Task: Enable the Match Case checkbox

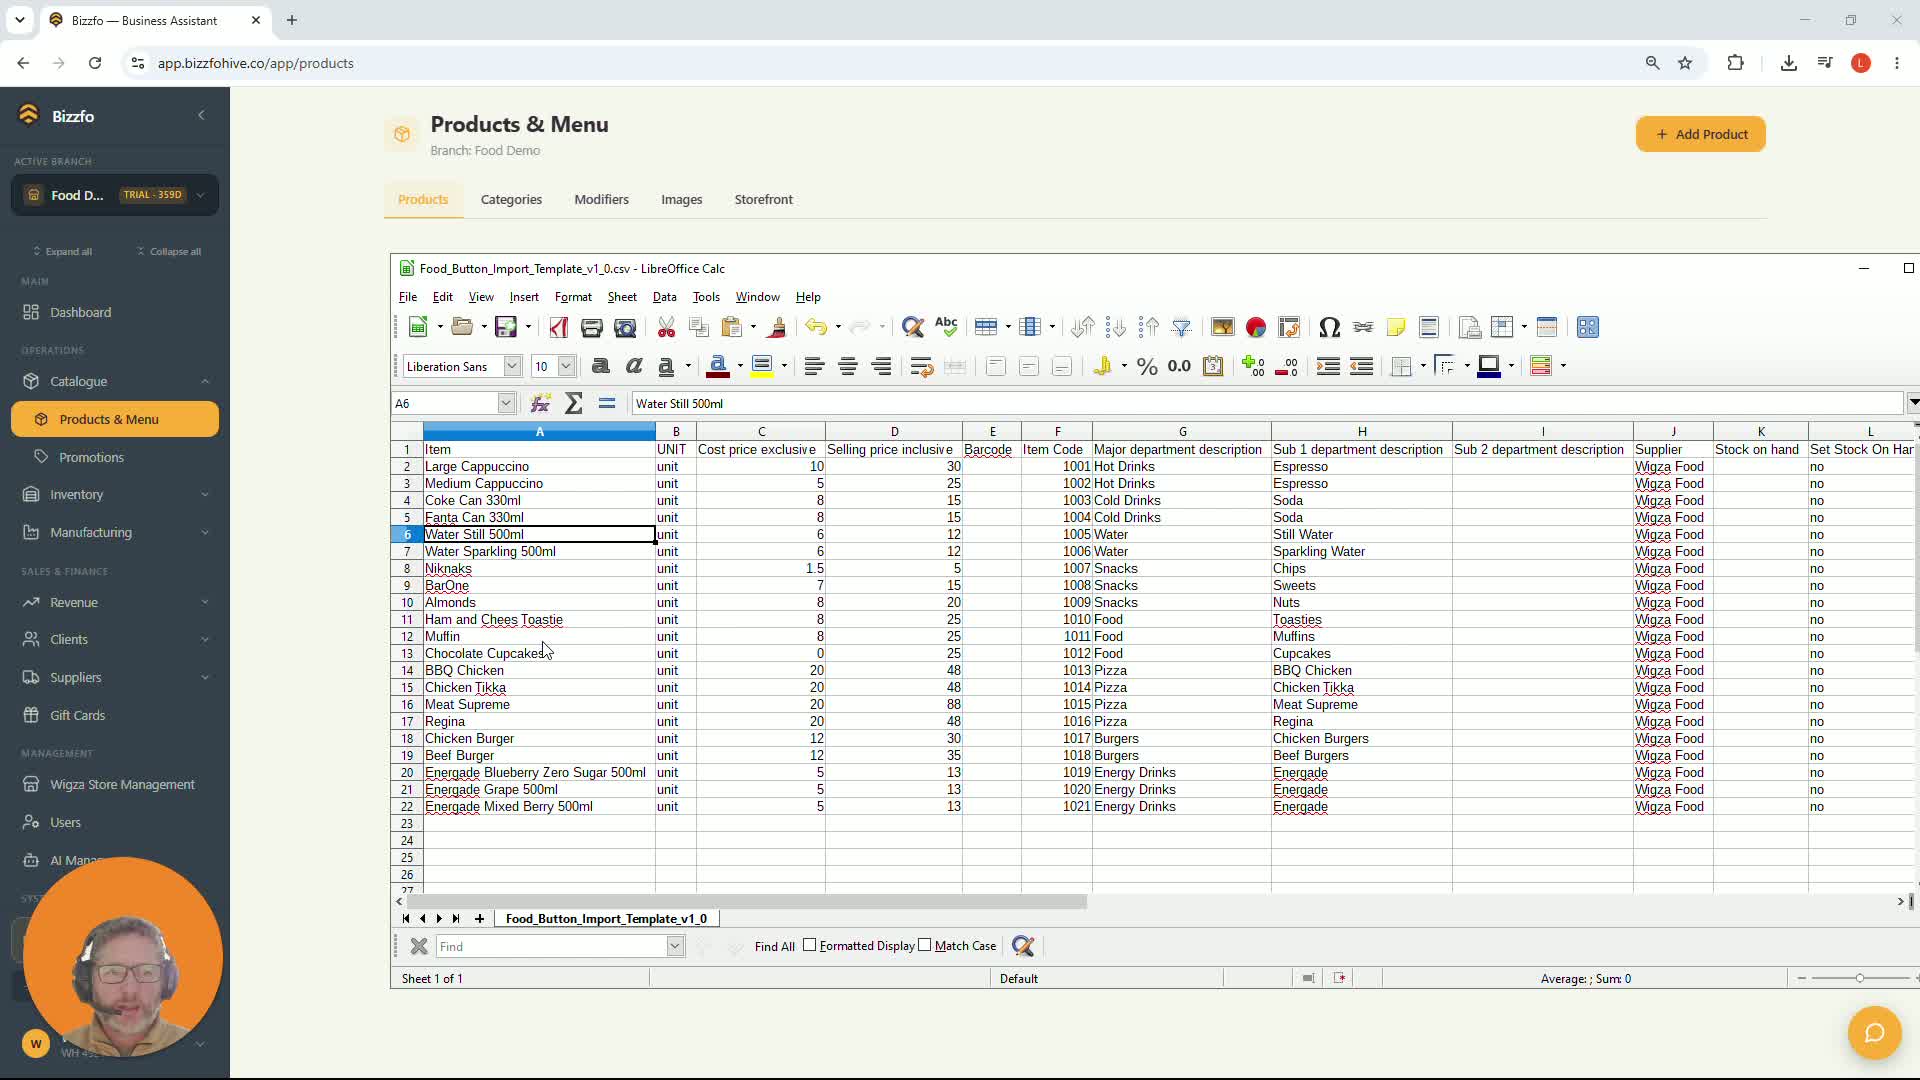Action: point(925,946)
